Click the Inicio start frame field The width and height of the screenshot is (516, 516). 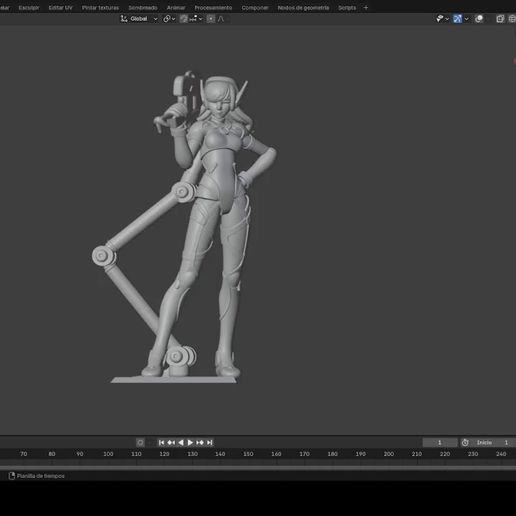pyautogui.click(x=493, y=442)
